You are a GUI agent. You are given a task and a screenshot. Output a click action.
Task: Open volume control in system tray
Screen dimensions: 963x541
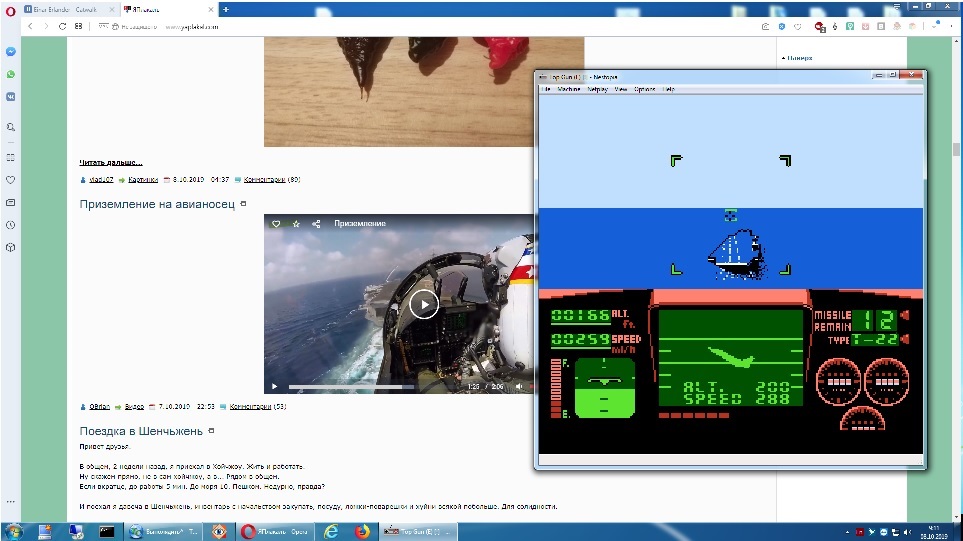tap(907, 532)
